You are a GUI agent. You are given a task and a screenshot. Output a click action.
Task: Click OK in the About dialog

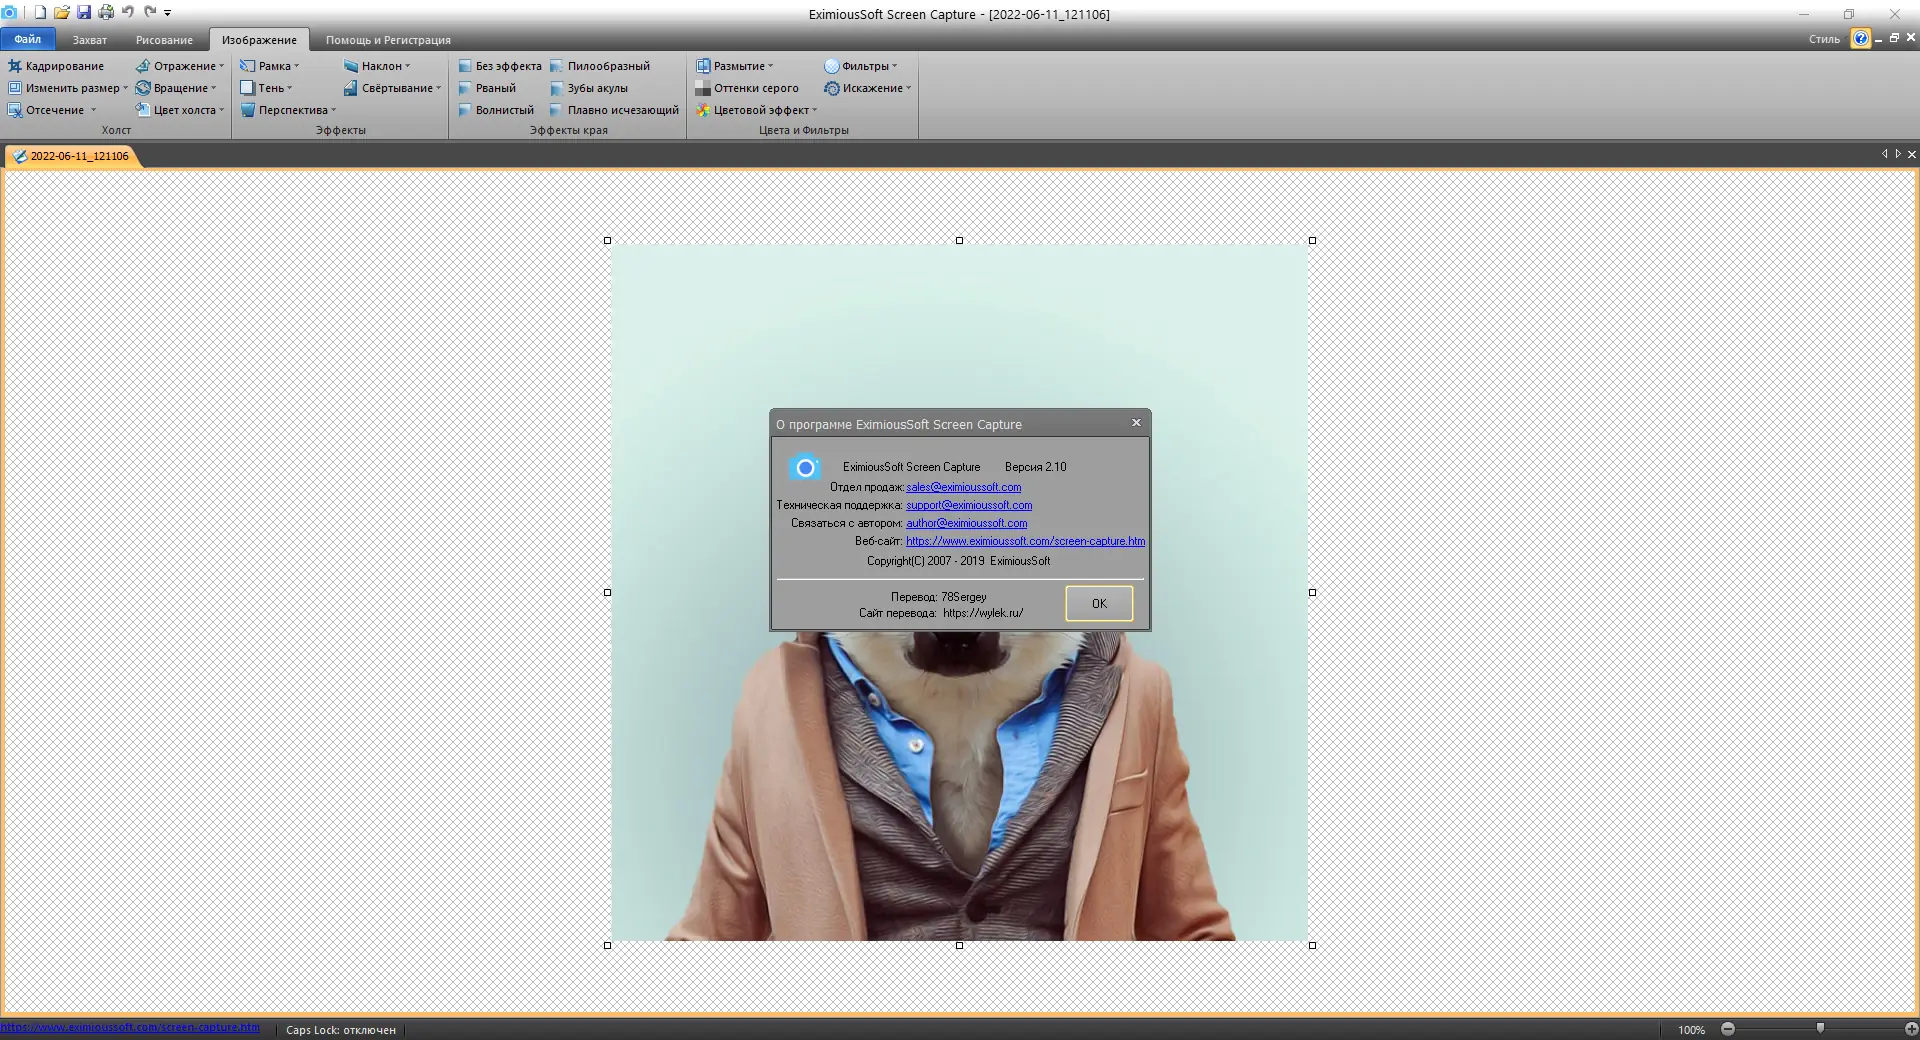click(x=1098, y=604)
